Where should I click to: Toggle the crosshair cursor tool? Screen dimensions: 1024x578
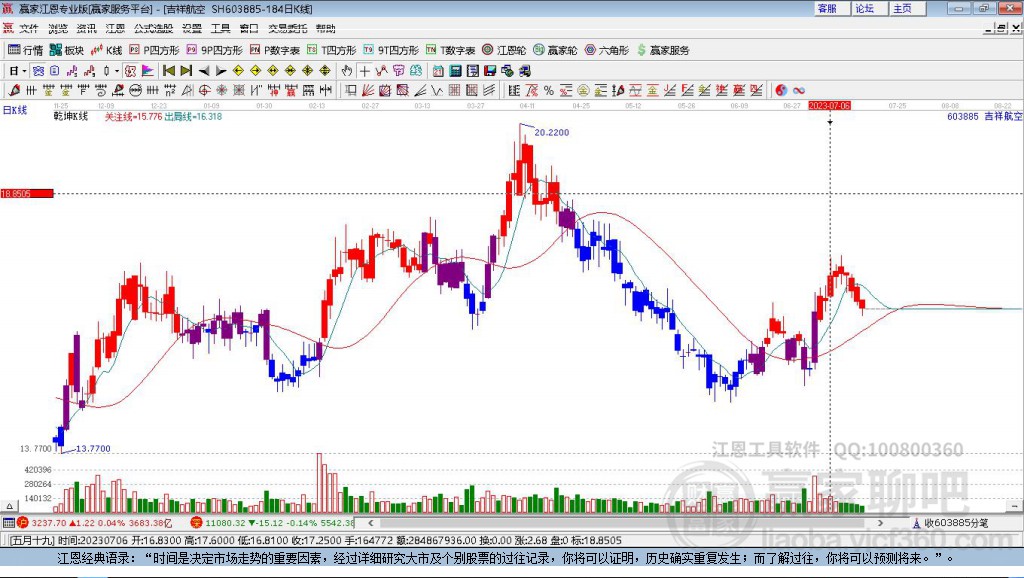coord(364,71)
